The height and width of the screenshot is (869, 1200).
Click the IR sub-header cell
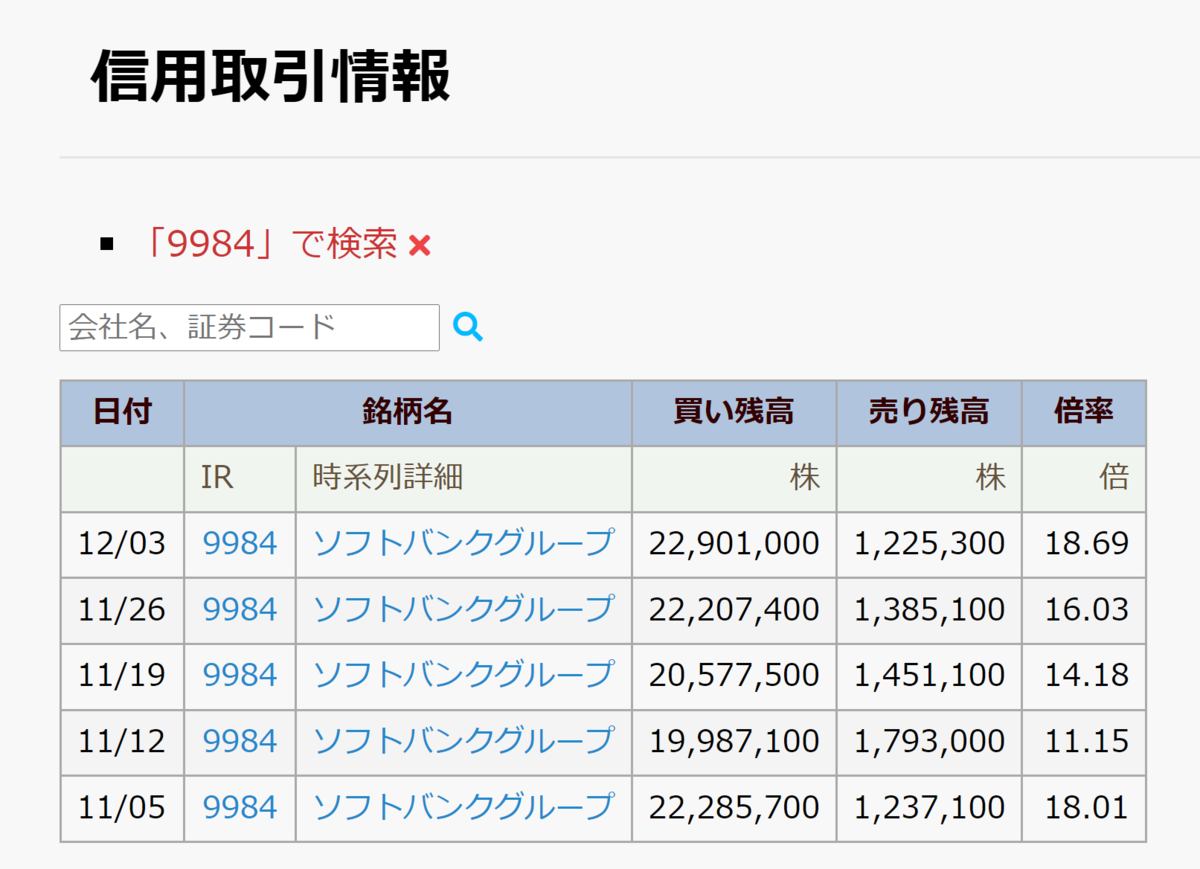240,478
